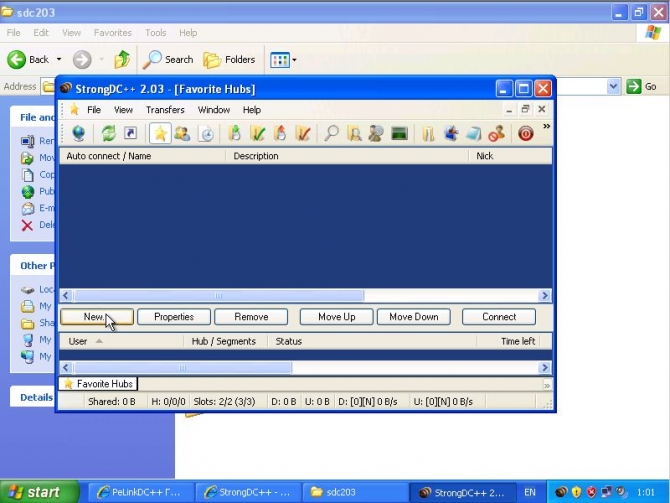Image resolution: width=670 pixels, height=503 pixels.
Task: Open the File menu in StrongDC++
Action: pos(94,110)
